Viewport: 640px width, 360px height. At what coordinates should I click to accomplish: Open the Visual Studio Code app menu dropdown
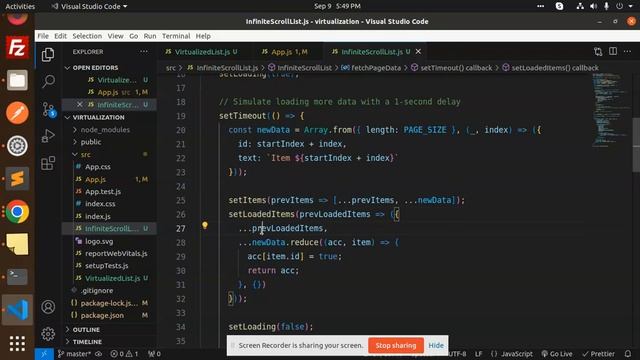[89, 6]
